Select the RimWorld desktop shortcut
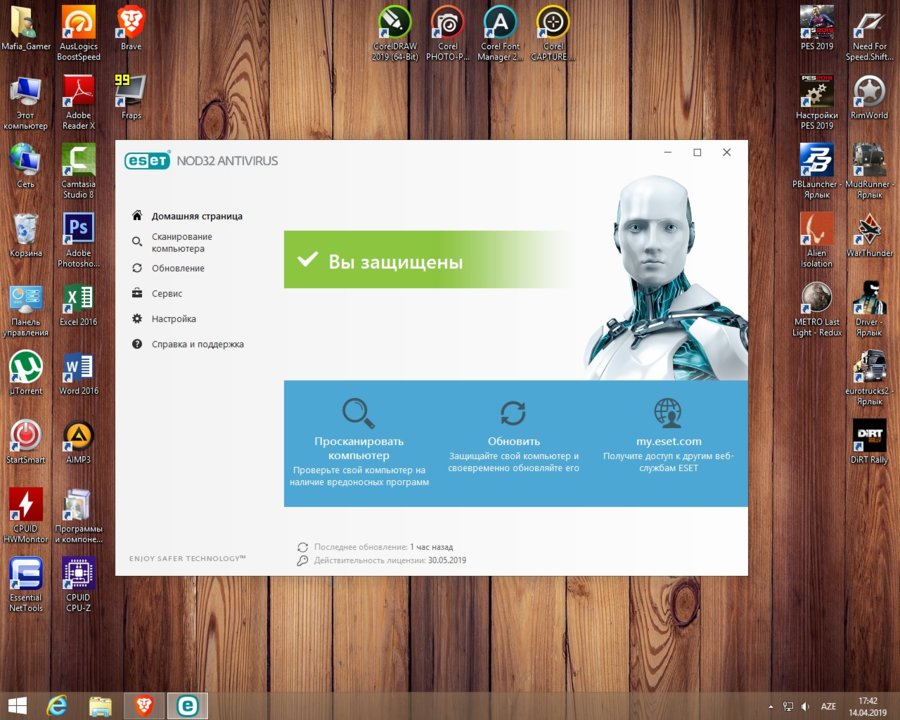 pos(869,97)
